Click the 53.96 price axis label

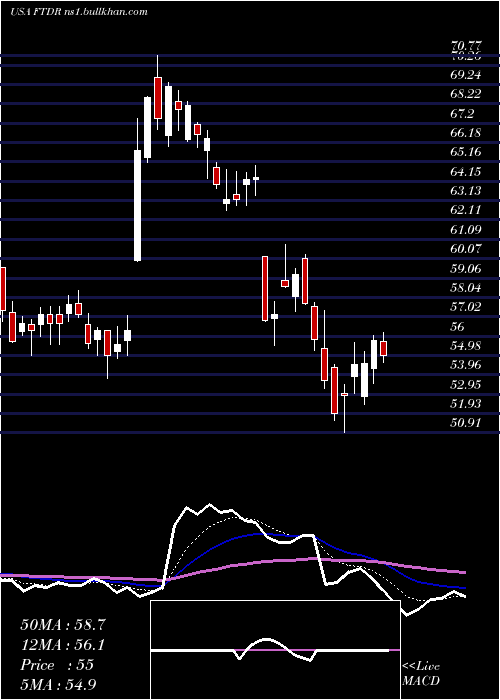click(x=466, y=365)
